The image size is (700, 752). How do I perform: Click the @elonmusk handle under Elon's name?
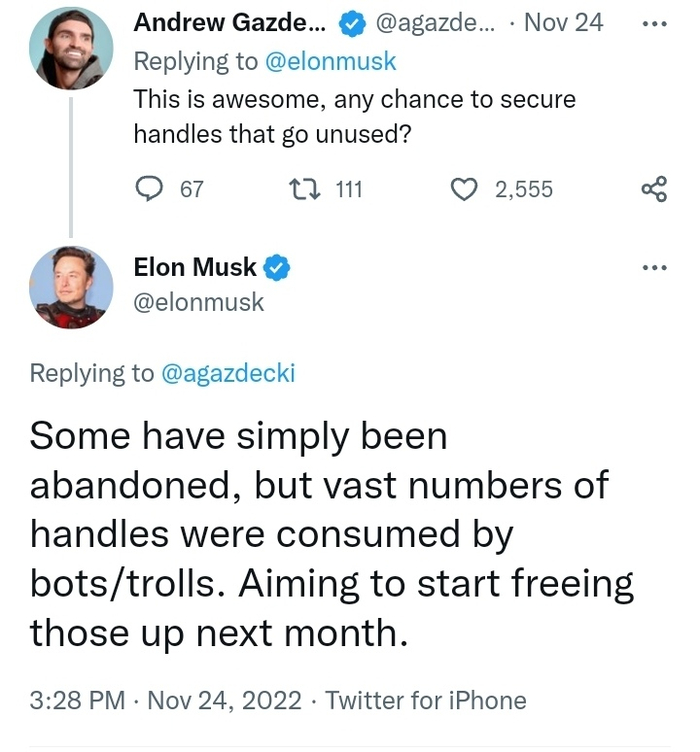[199, 301]
